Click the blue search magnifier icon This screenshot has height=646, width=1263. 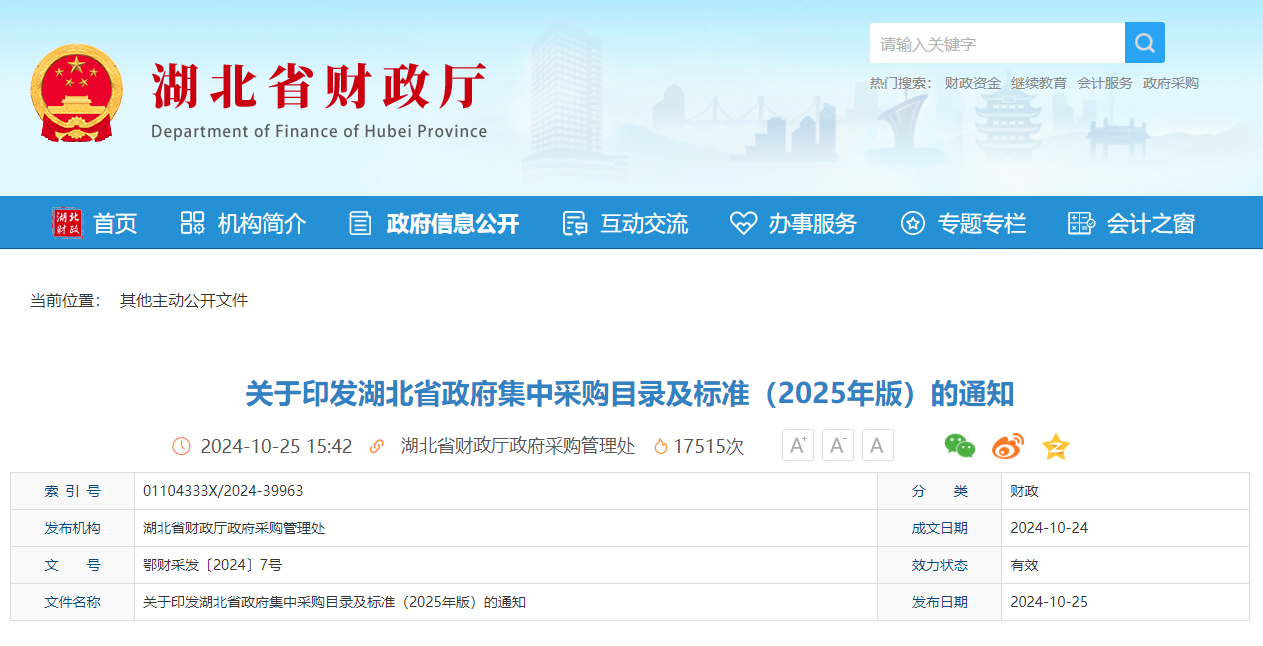click(x=1144, y=42)
